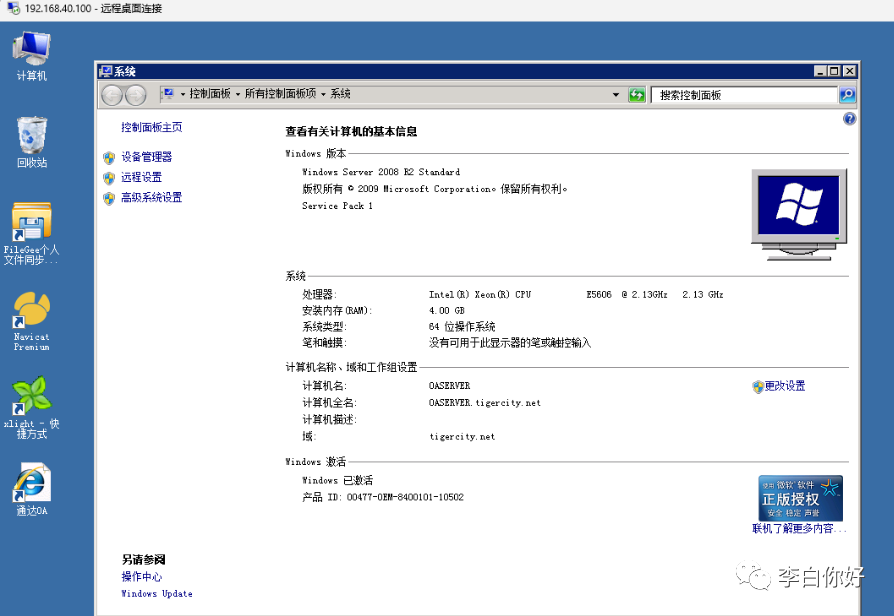Screen dimensions: 894x616
Task: Select the 64 位操作系统 value
Action: click(x=462, y=327)
